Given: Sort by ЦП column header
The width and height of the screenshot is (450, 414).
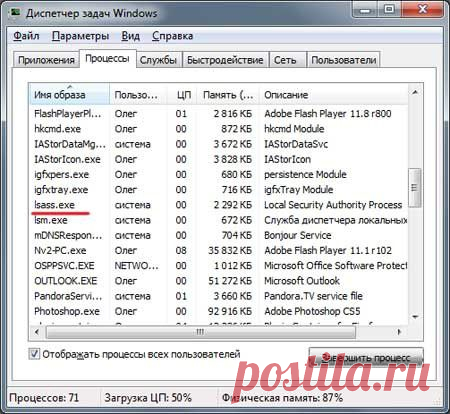Looking at the screenshot, I should pyautogui.click(x=182, y=94).
